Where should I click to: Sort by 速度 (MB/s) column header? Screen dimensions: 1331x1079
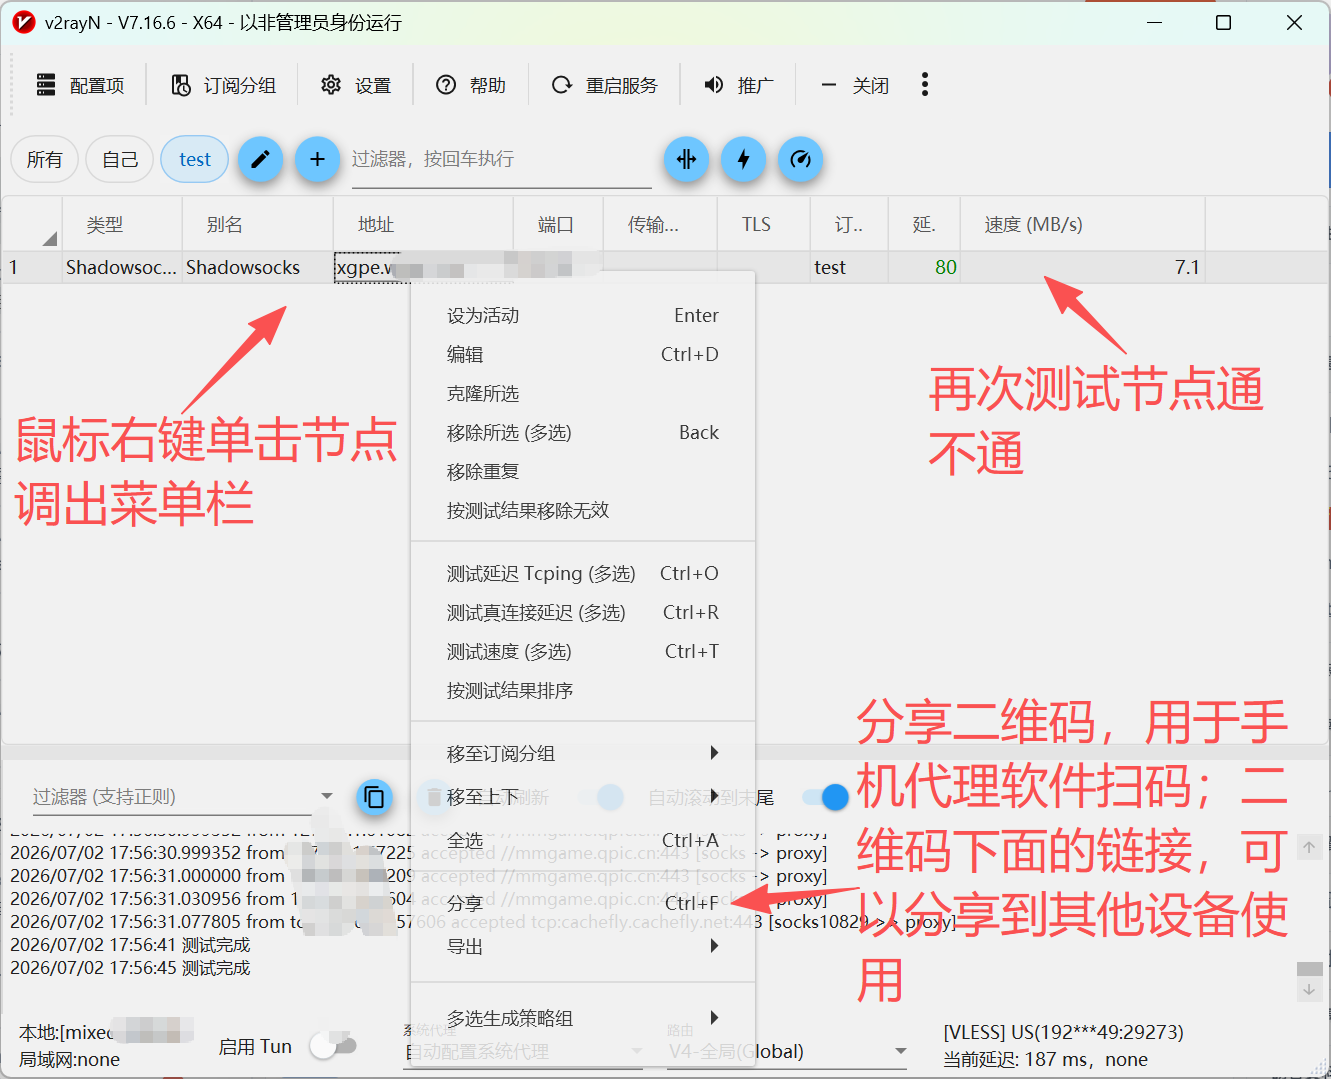click(1082, 224)
